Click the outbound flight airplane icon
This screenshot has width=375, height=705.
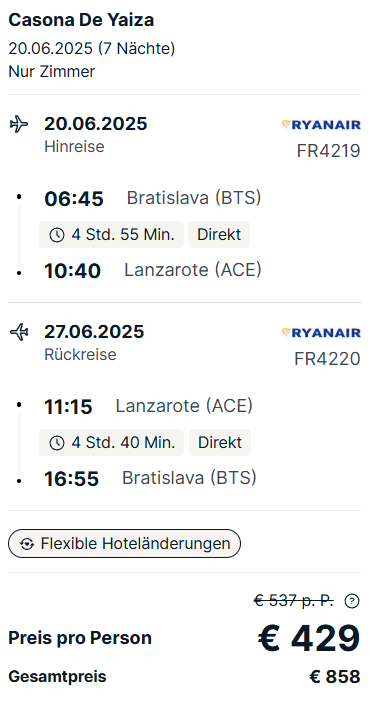pyautogui.click(x=19, y=124)
